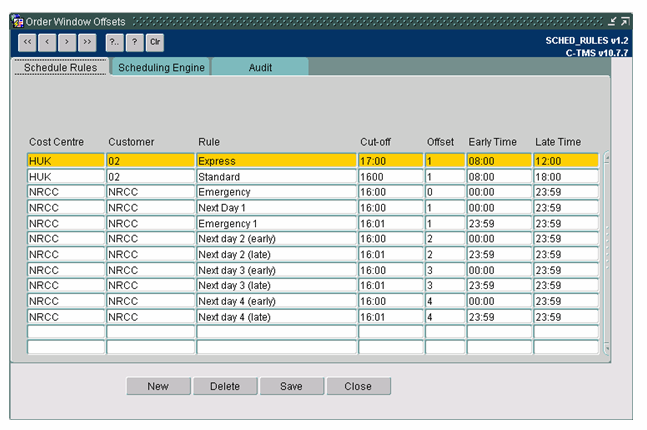Click the Offset column header
Screen dimensions: 647x430
coord(440,142)
